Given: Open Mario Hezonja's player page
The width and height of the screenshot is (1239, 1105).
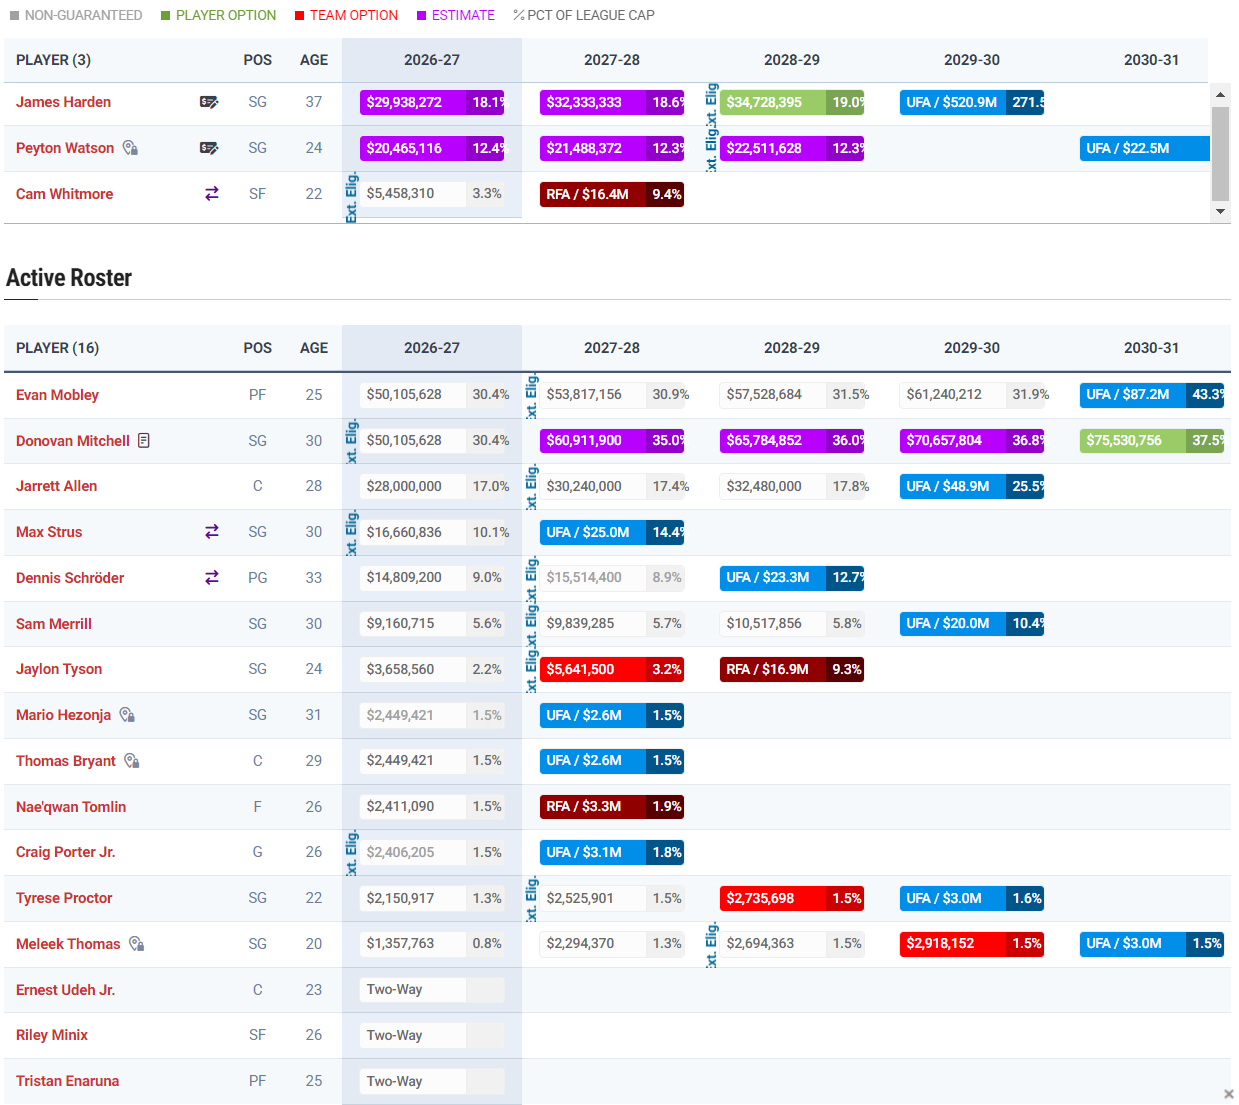Looking at the screenshot, I should (63, 715).
